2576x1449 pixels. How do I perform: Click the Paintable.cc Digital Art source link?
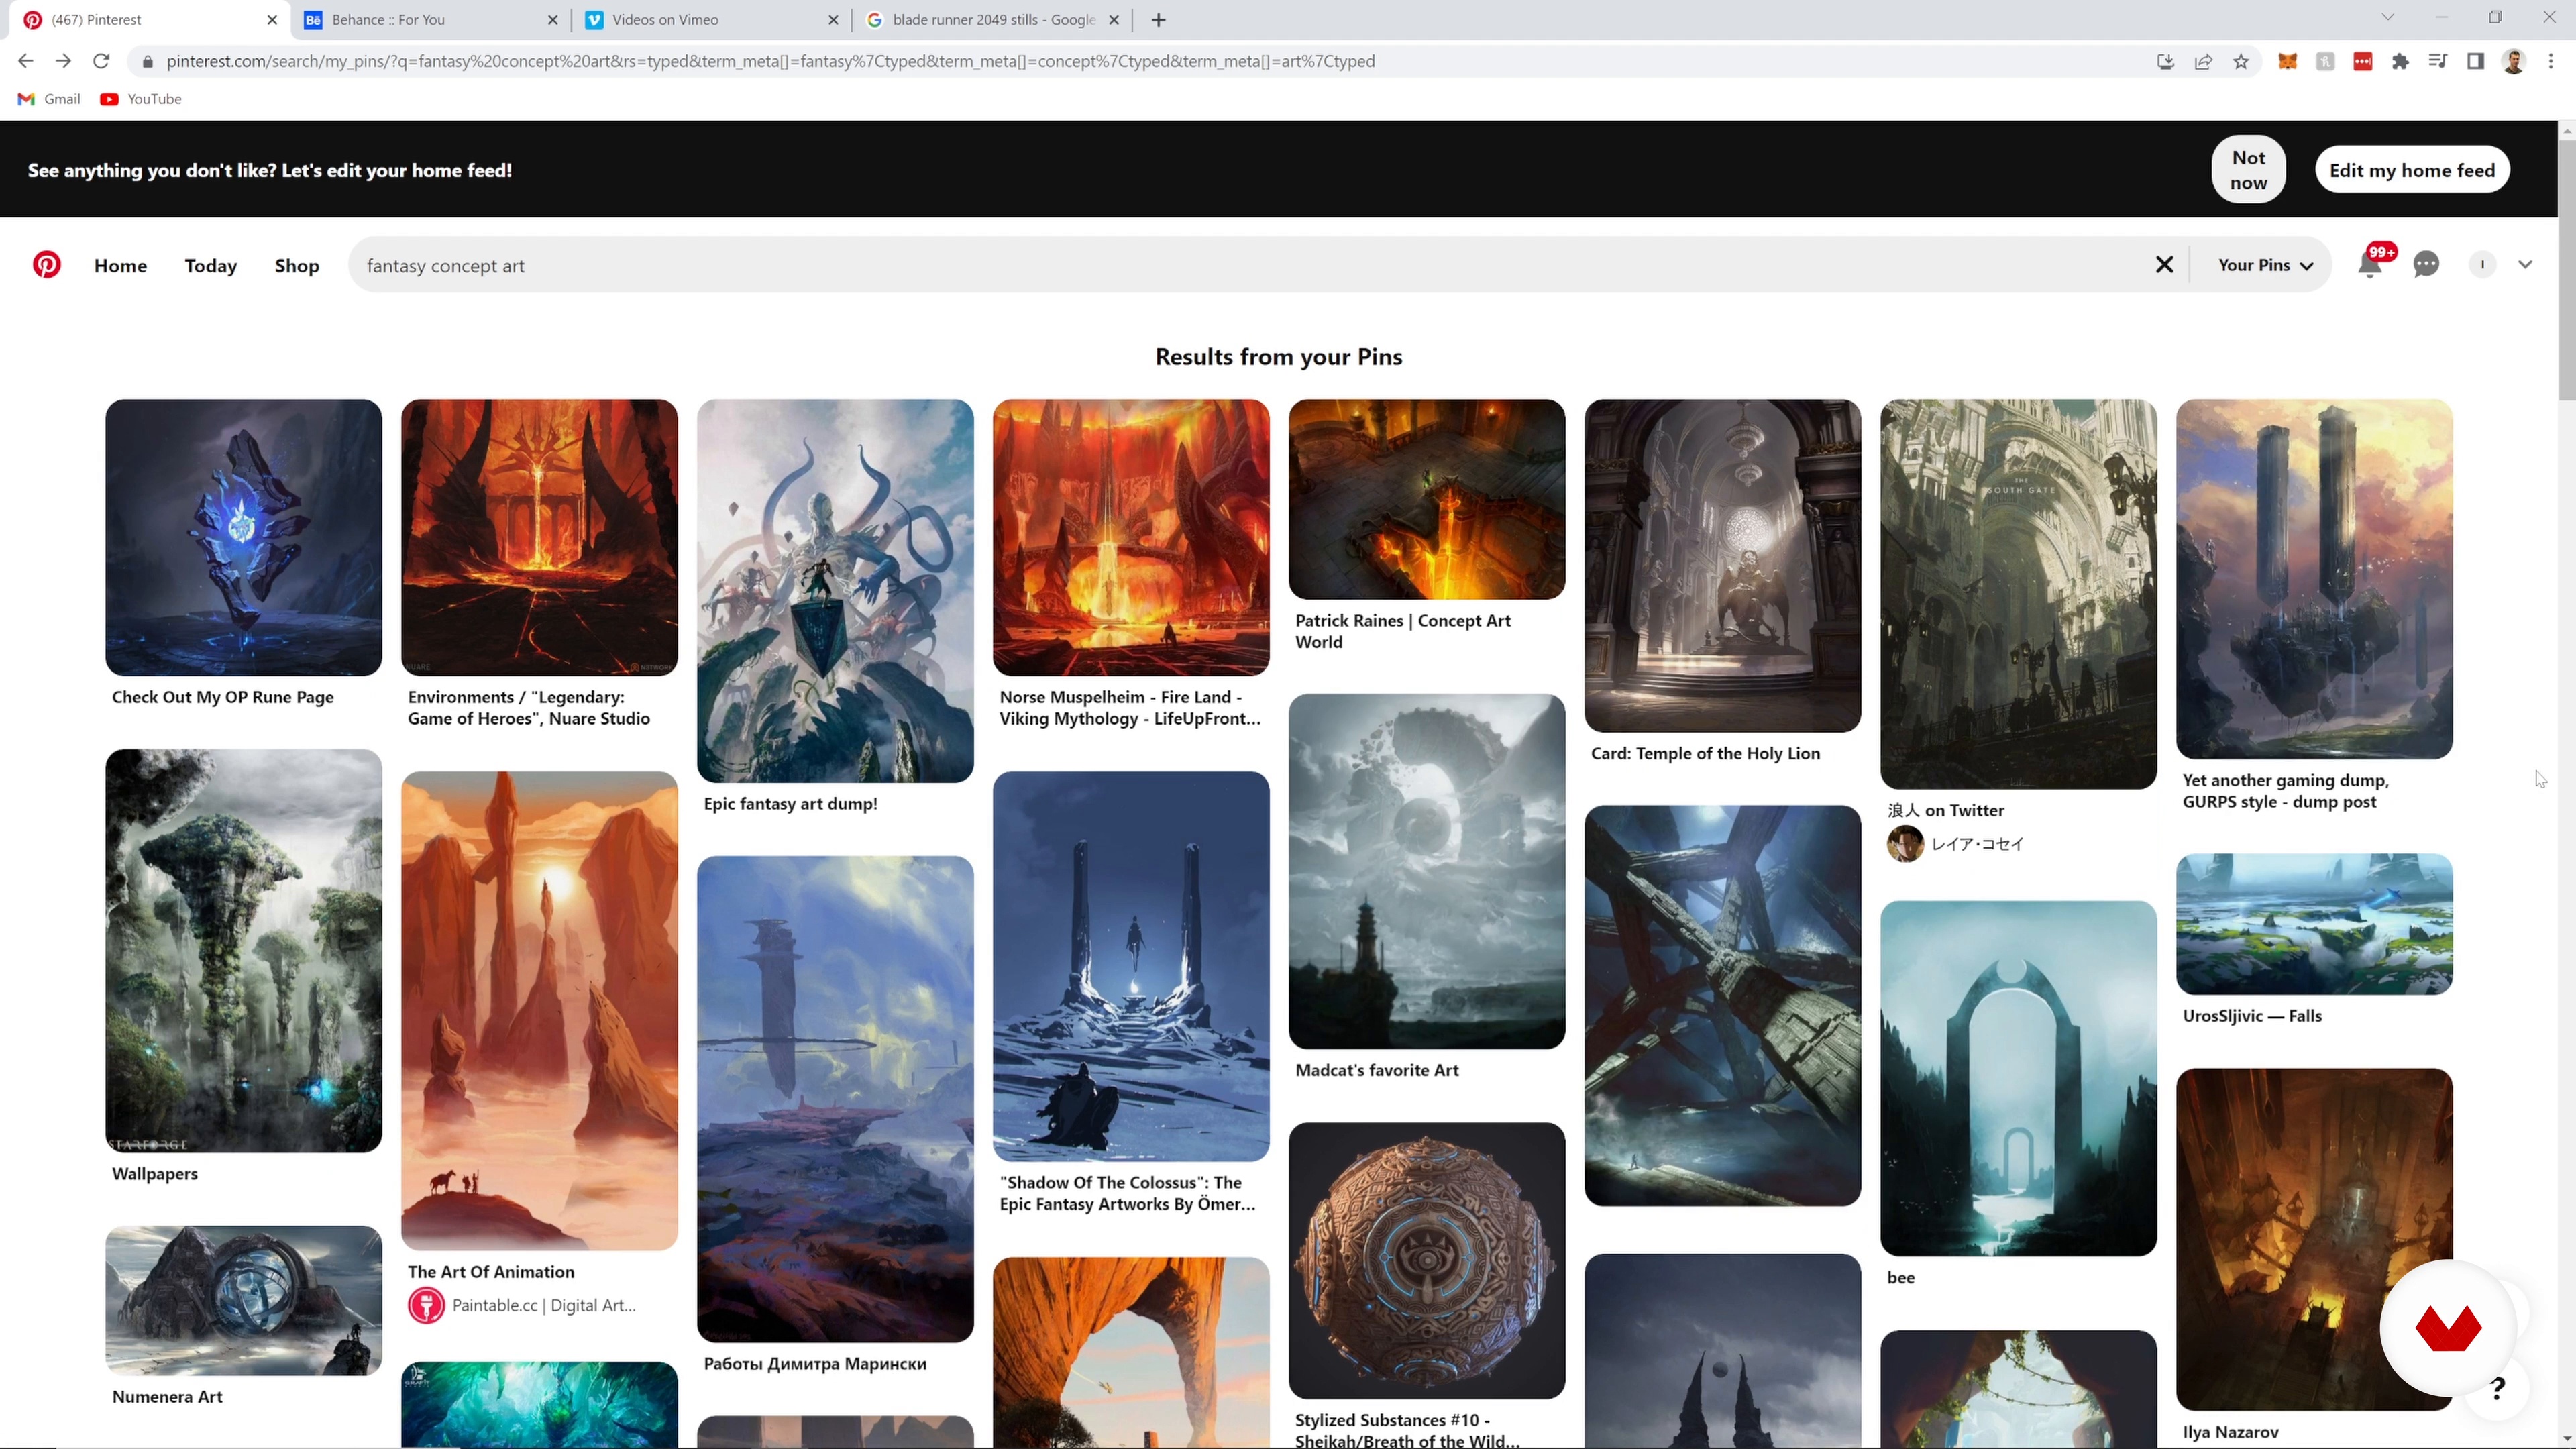pos(522,1305)
